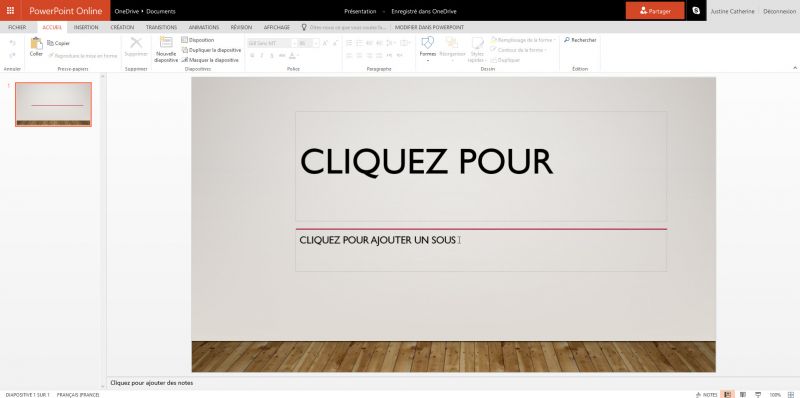This screenshot has height=398, width=800.
Task: Toggle left text alignment in Paragraphe group
Action: [349, 56]
